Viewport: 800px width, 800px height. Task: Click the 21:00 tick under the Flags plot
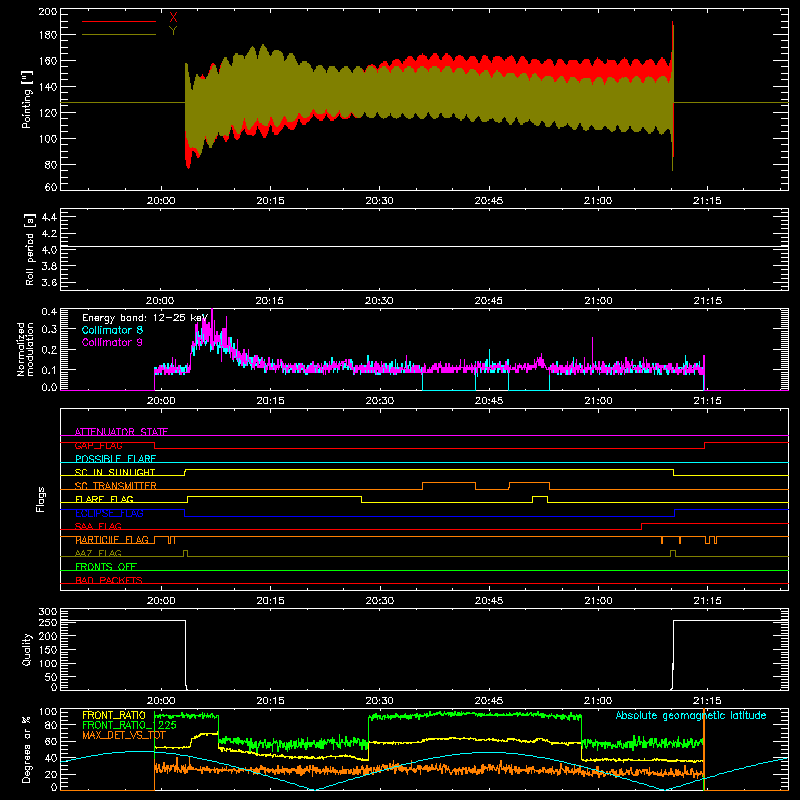[x=598, y=601]
